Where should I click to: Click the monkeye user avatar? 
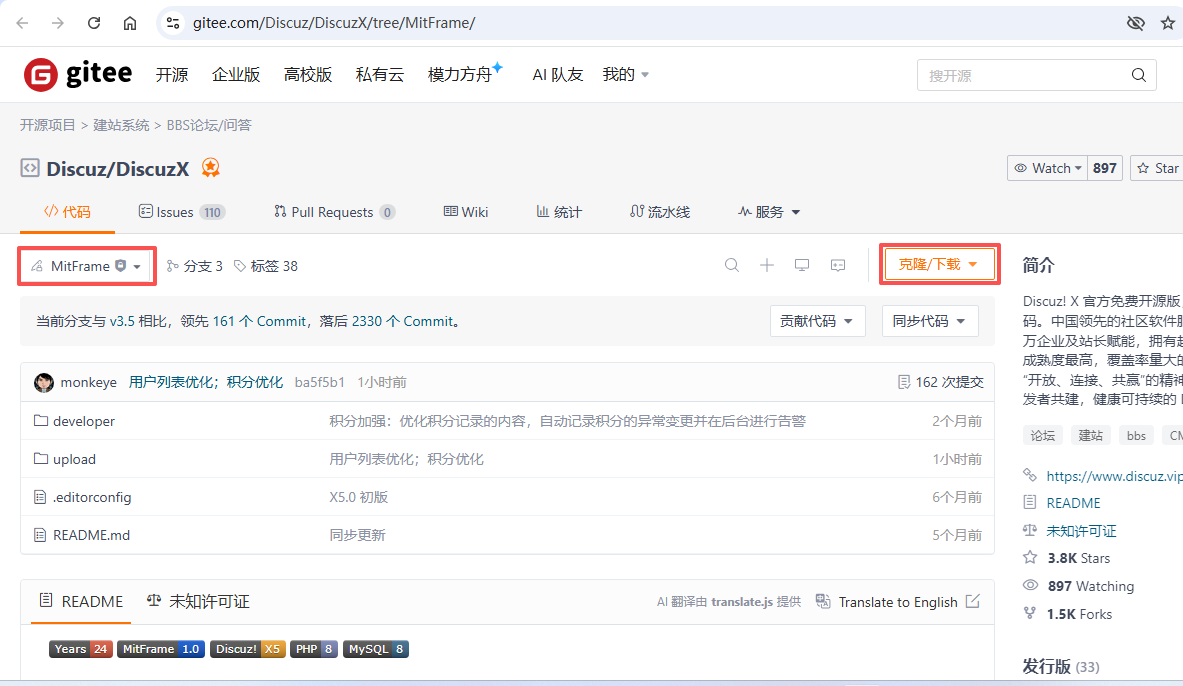(44, 383)
